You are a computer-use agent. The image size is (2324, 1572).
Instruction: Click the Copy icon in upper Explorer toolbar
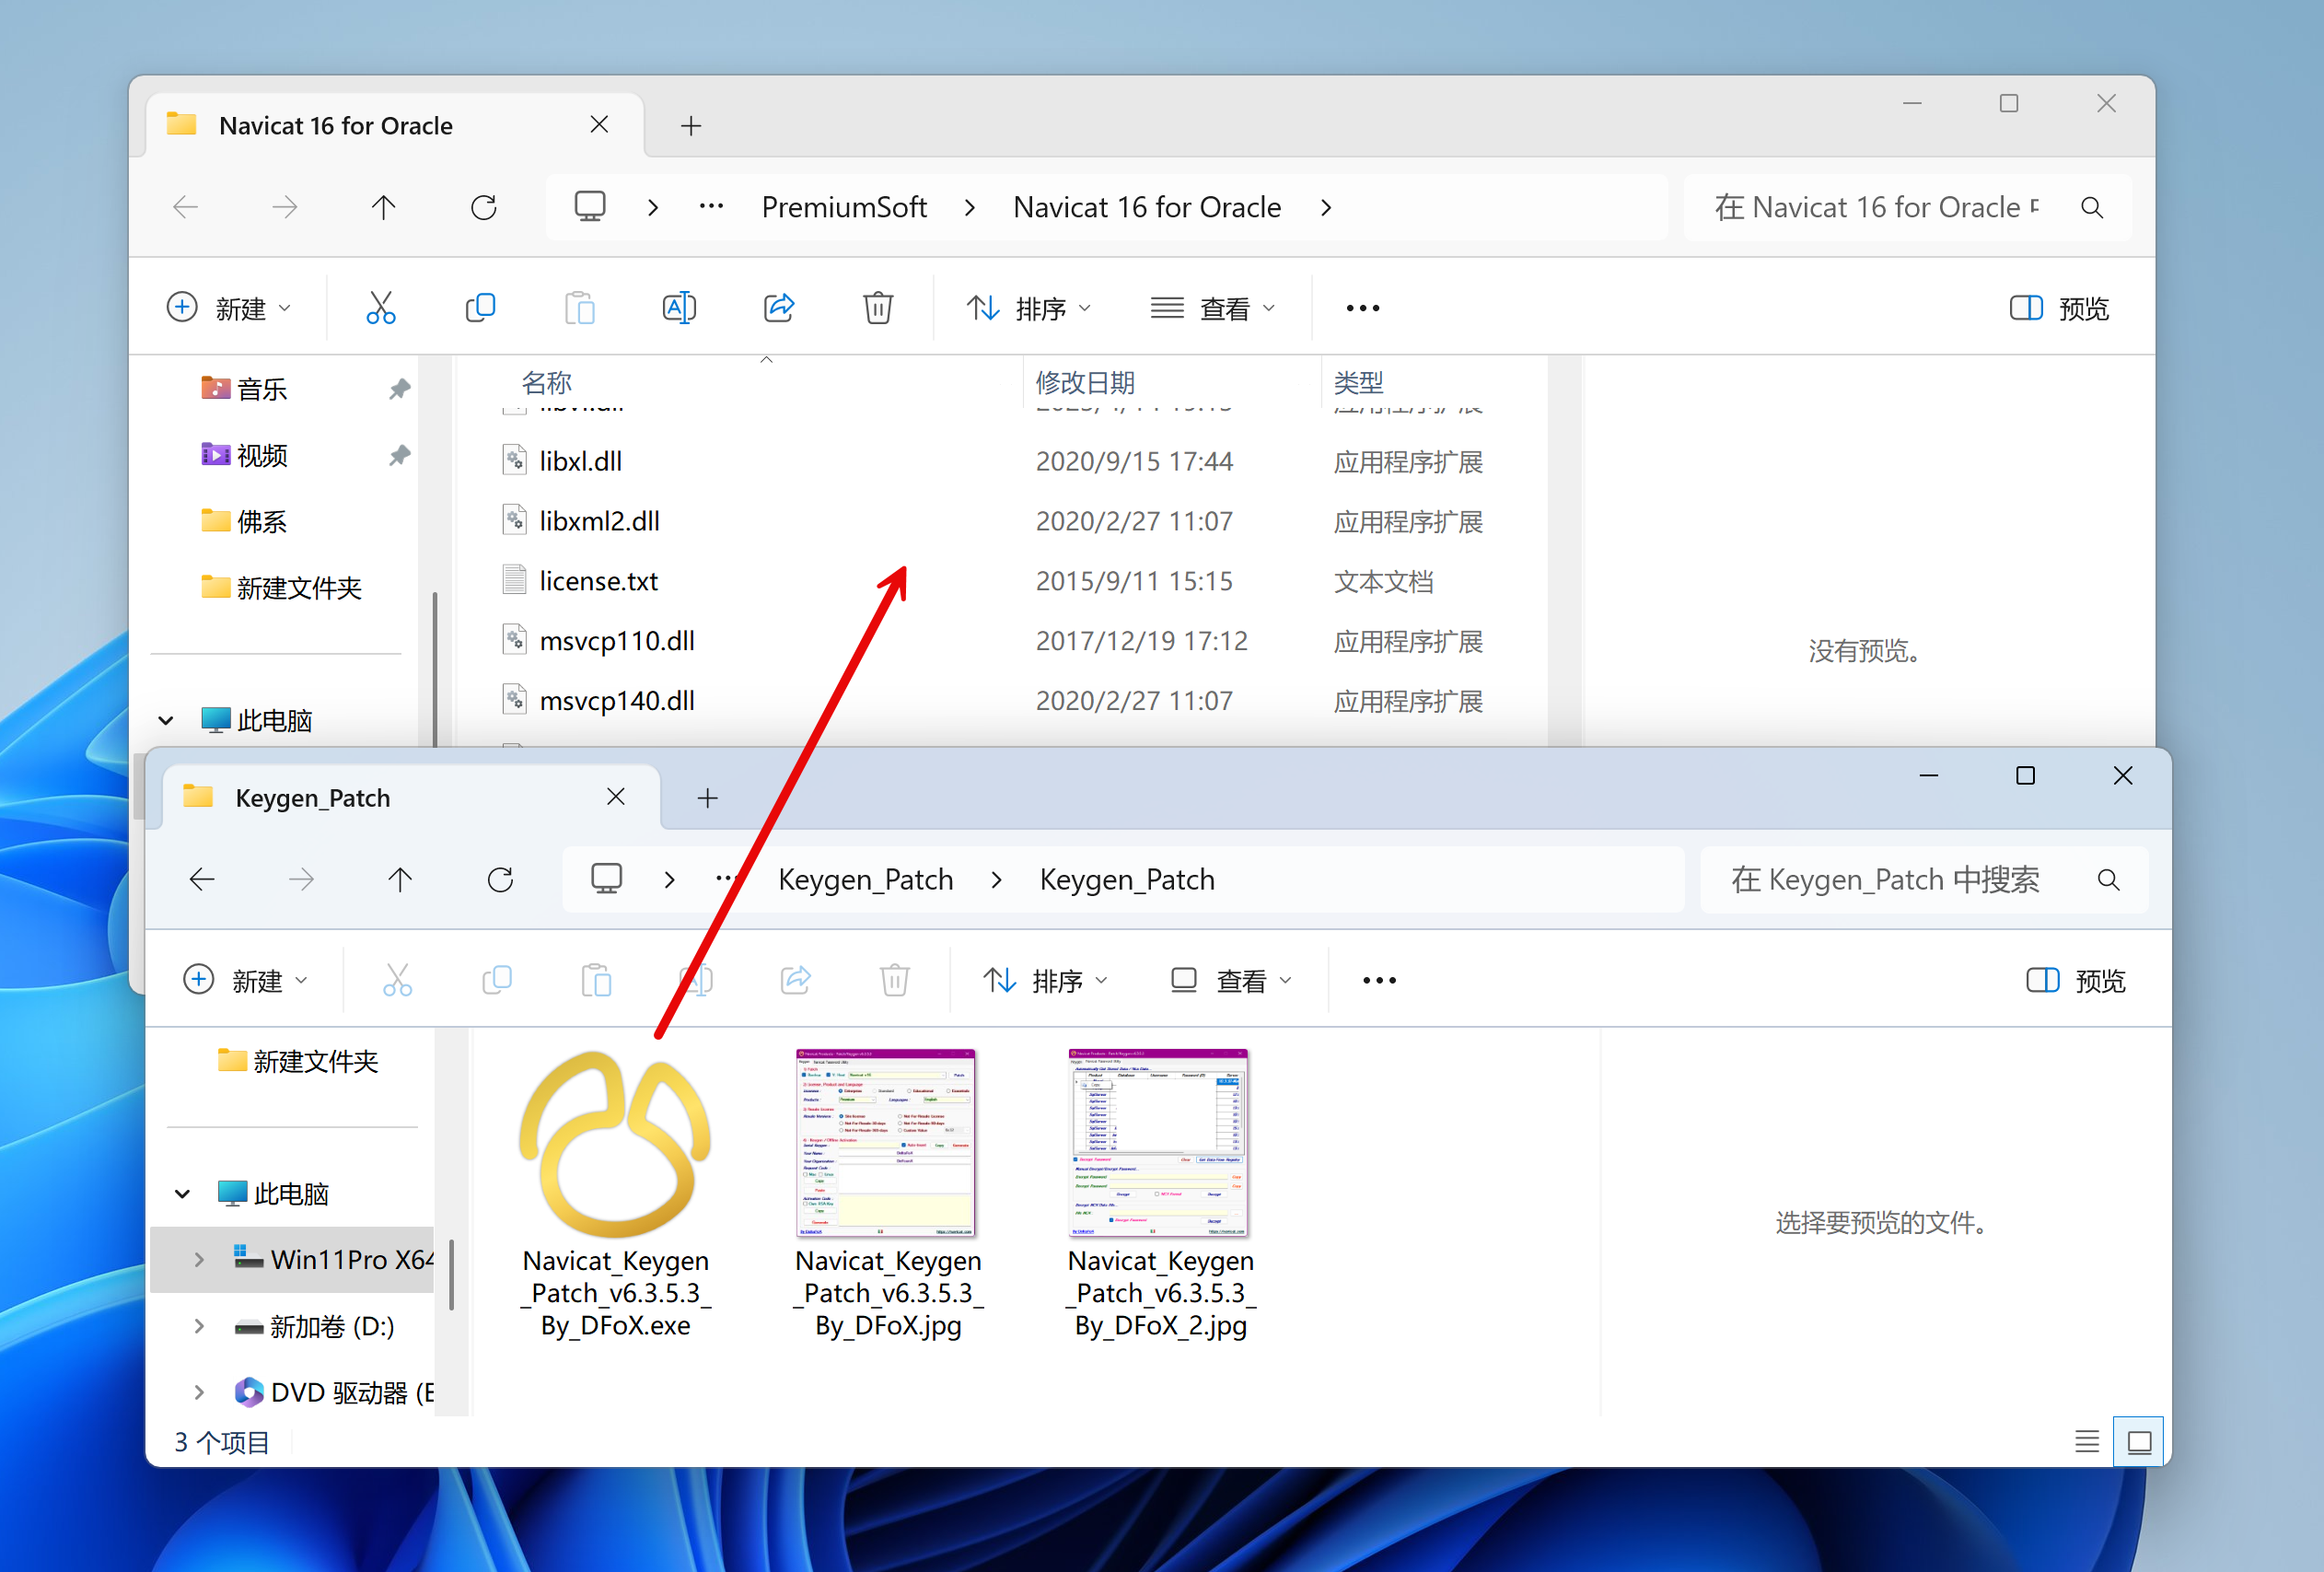[x=480, y=308]
